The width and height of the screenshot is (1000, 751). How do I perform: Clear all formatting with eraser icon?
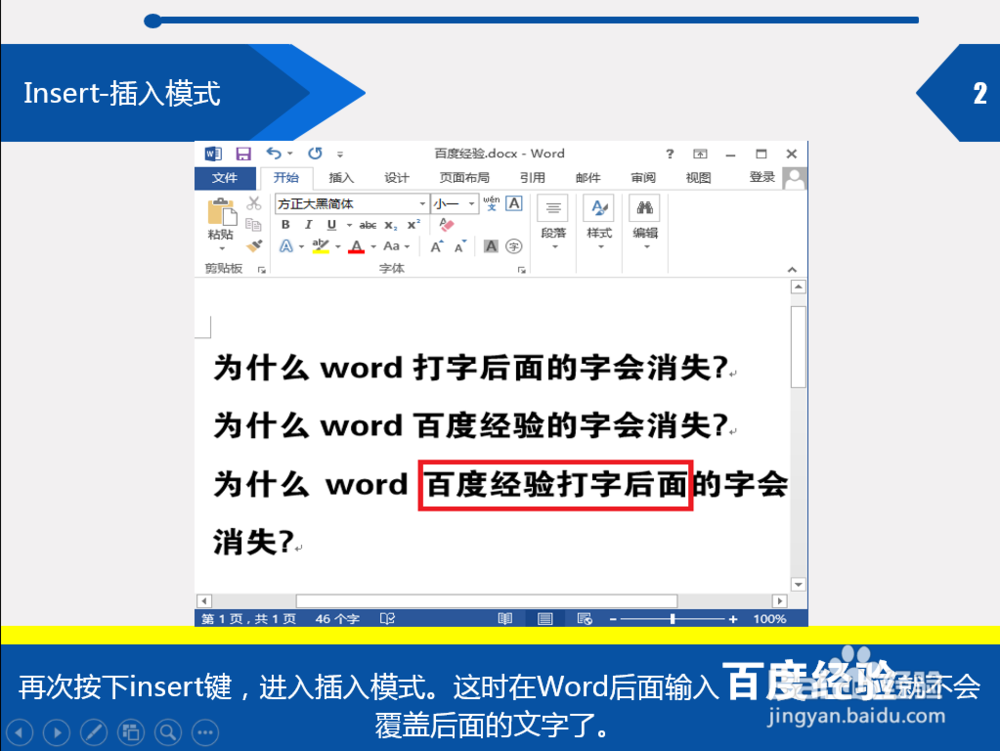[446, 224]
